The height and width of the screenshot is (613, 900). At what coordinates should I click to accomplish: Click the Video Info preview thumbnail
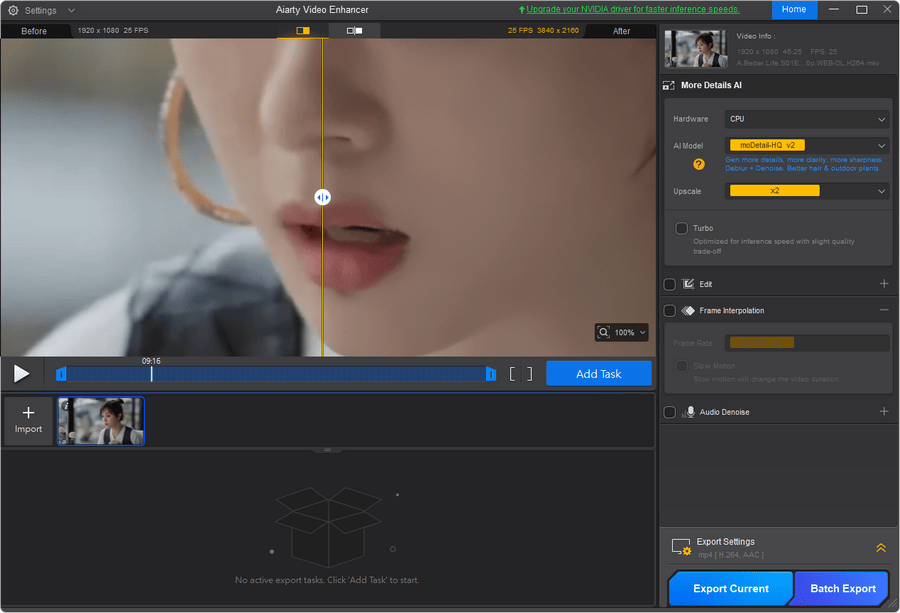click(x=696, y=49)
